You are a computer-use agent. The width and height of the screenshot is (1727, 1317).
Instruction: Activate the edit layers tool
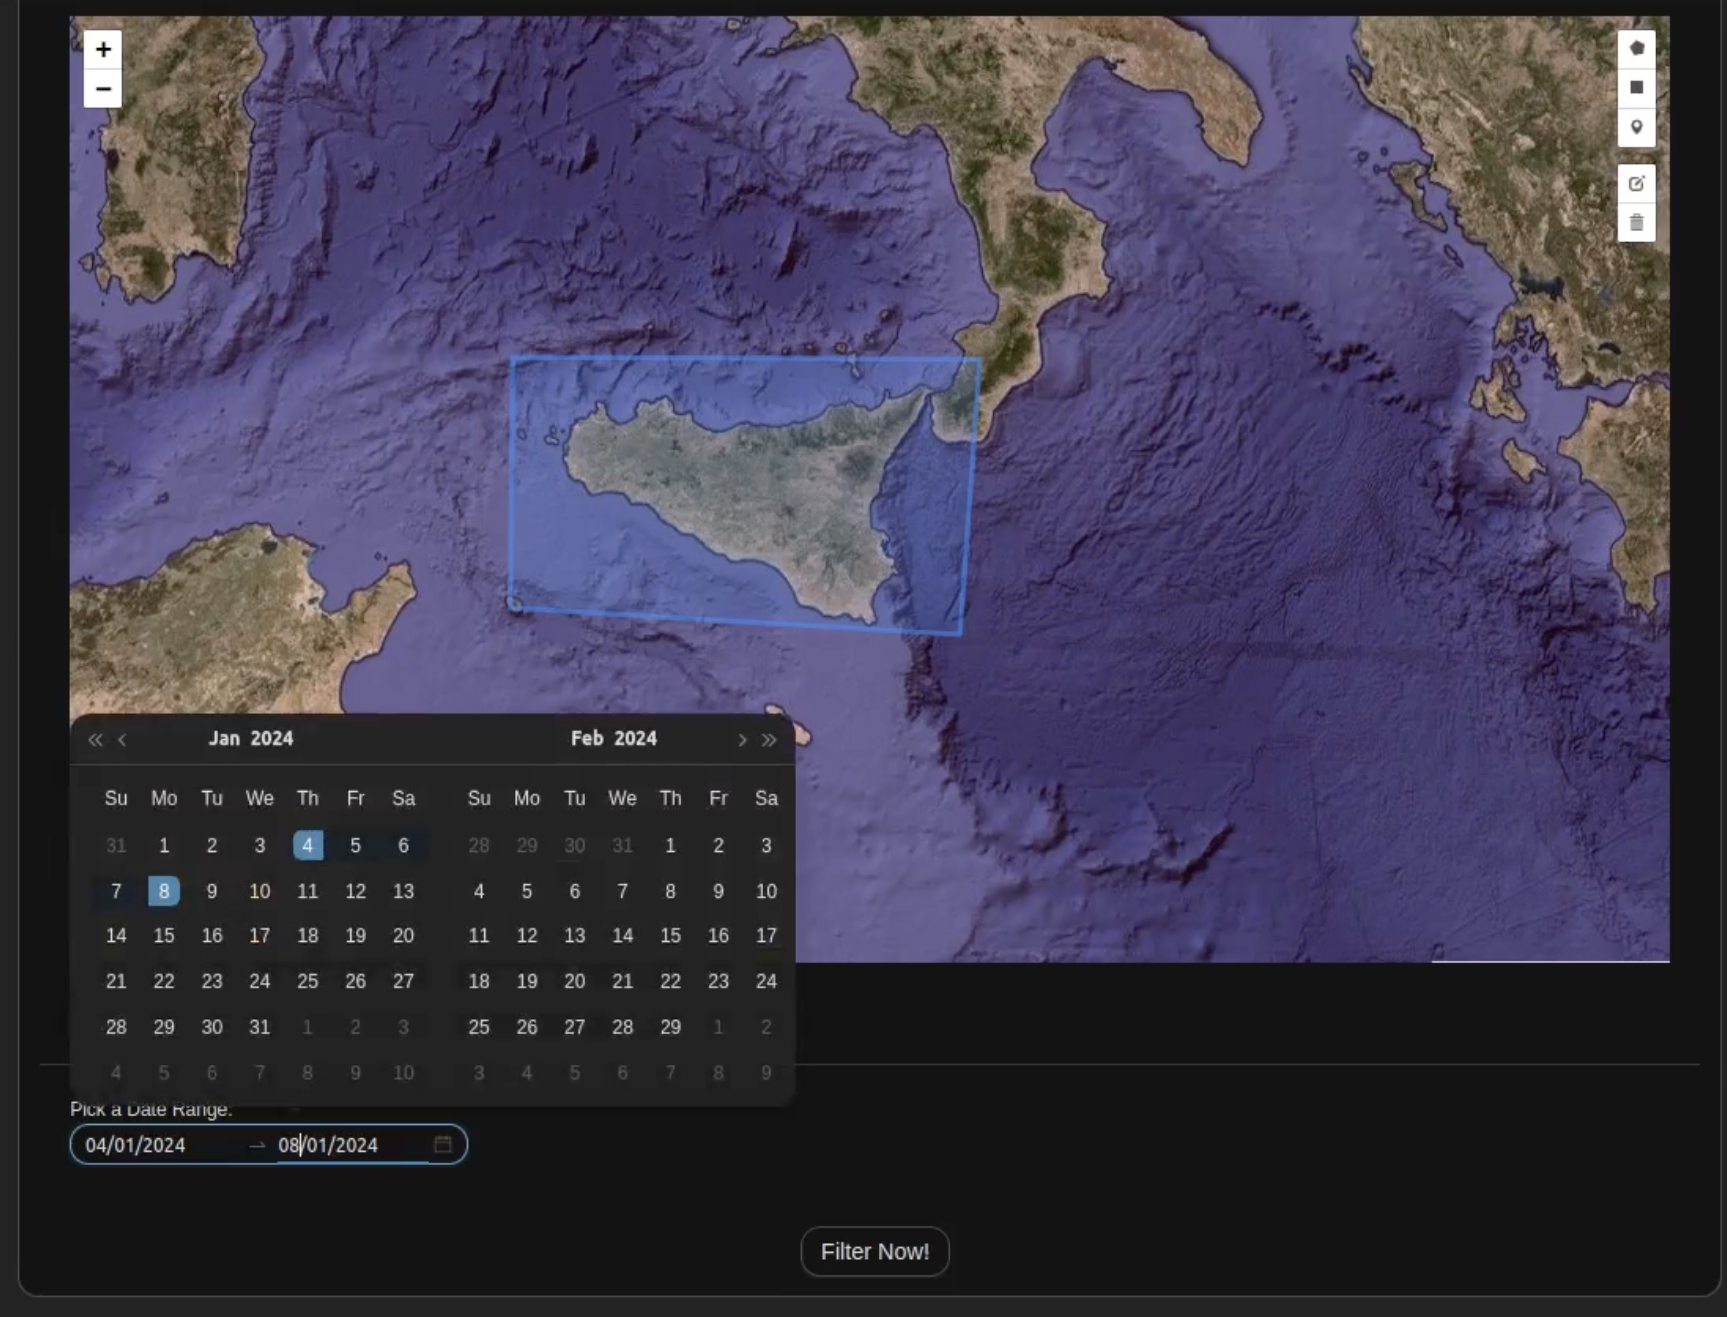[1636, 184]
